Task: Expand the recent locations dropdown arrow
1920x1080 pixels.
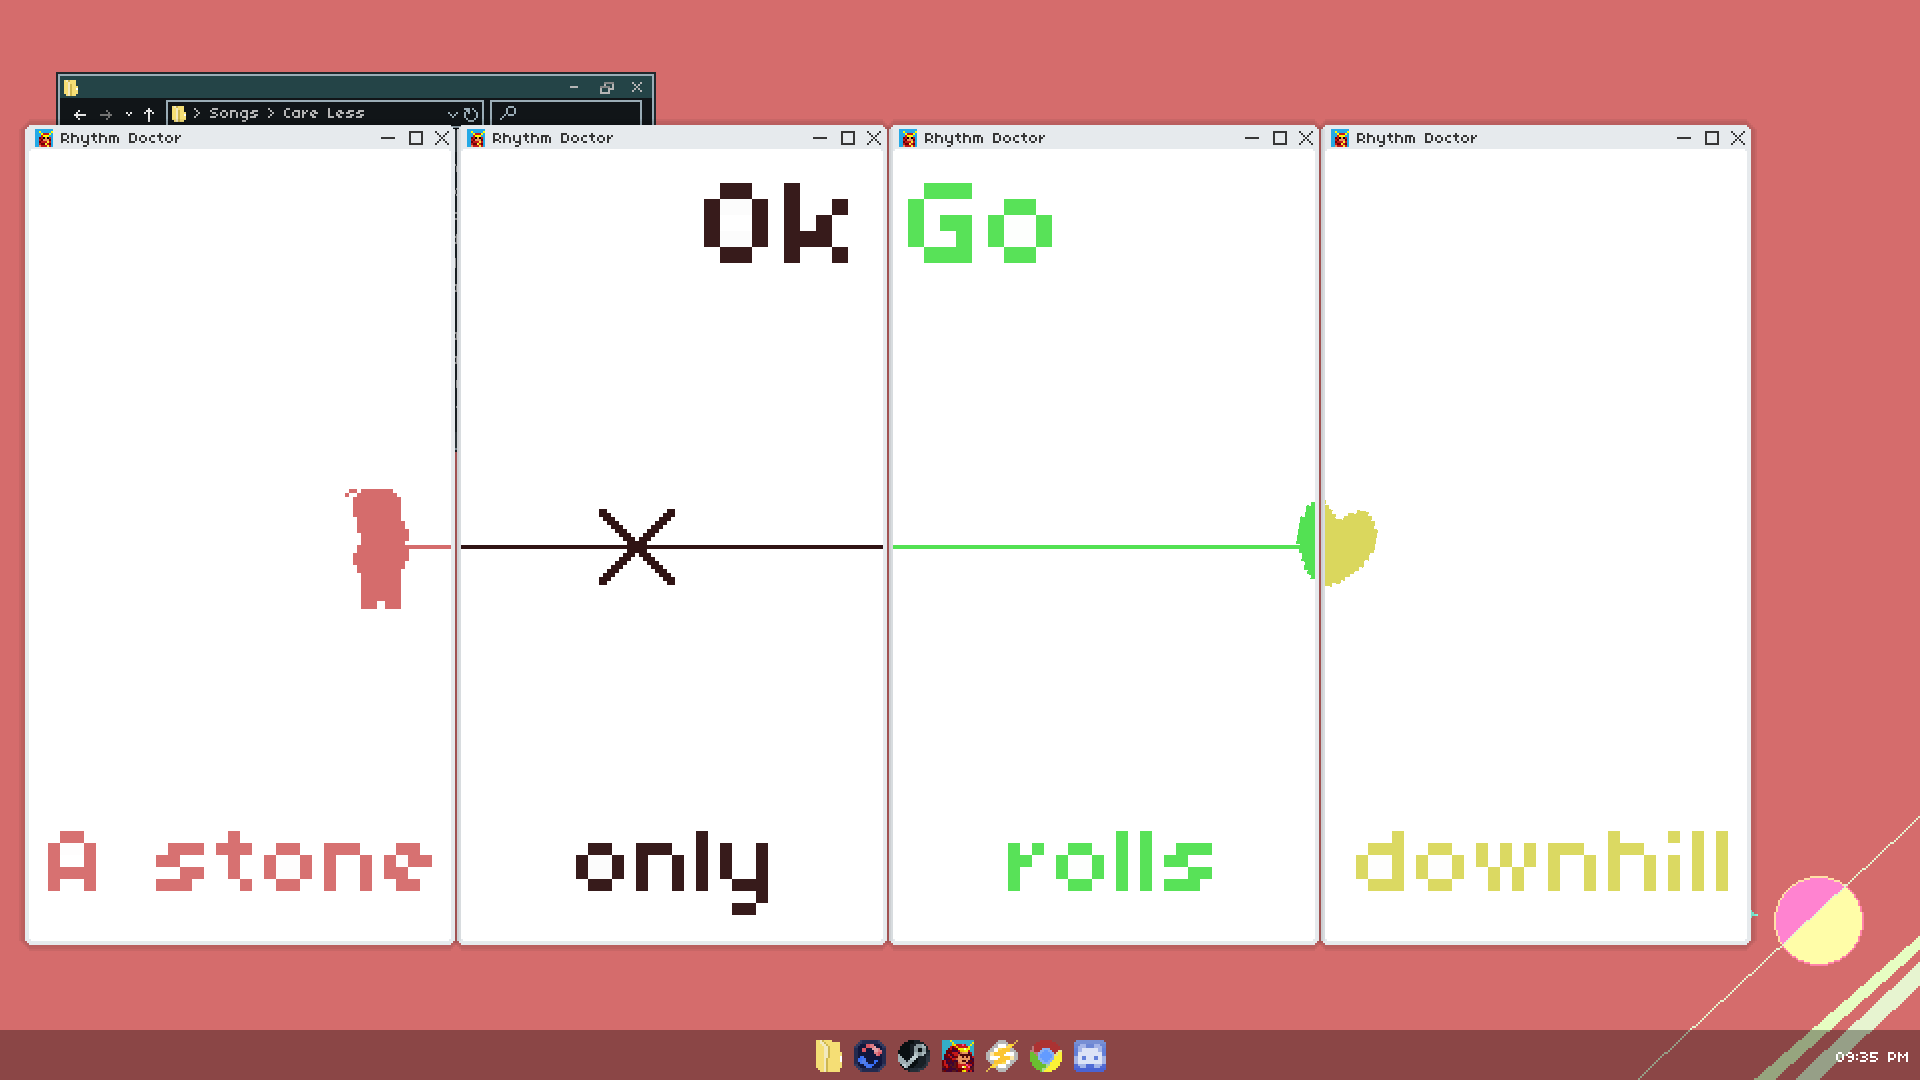Action: coord(128,114)
